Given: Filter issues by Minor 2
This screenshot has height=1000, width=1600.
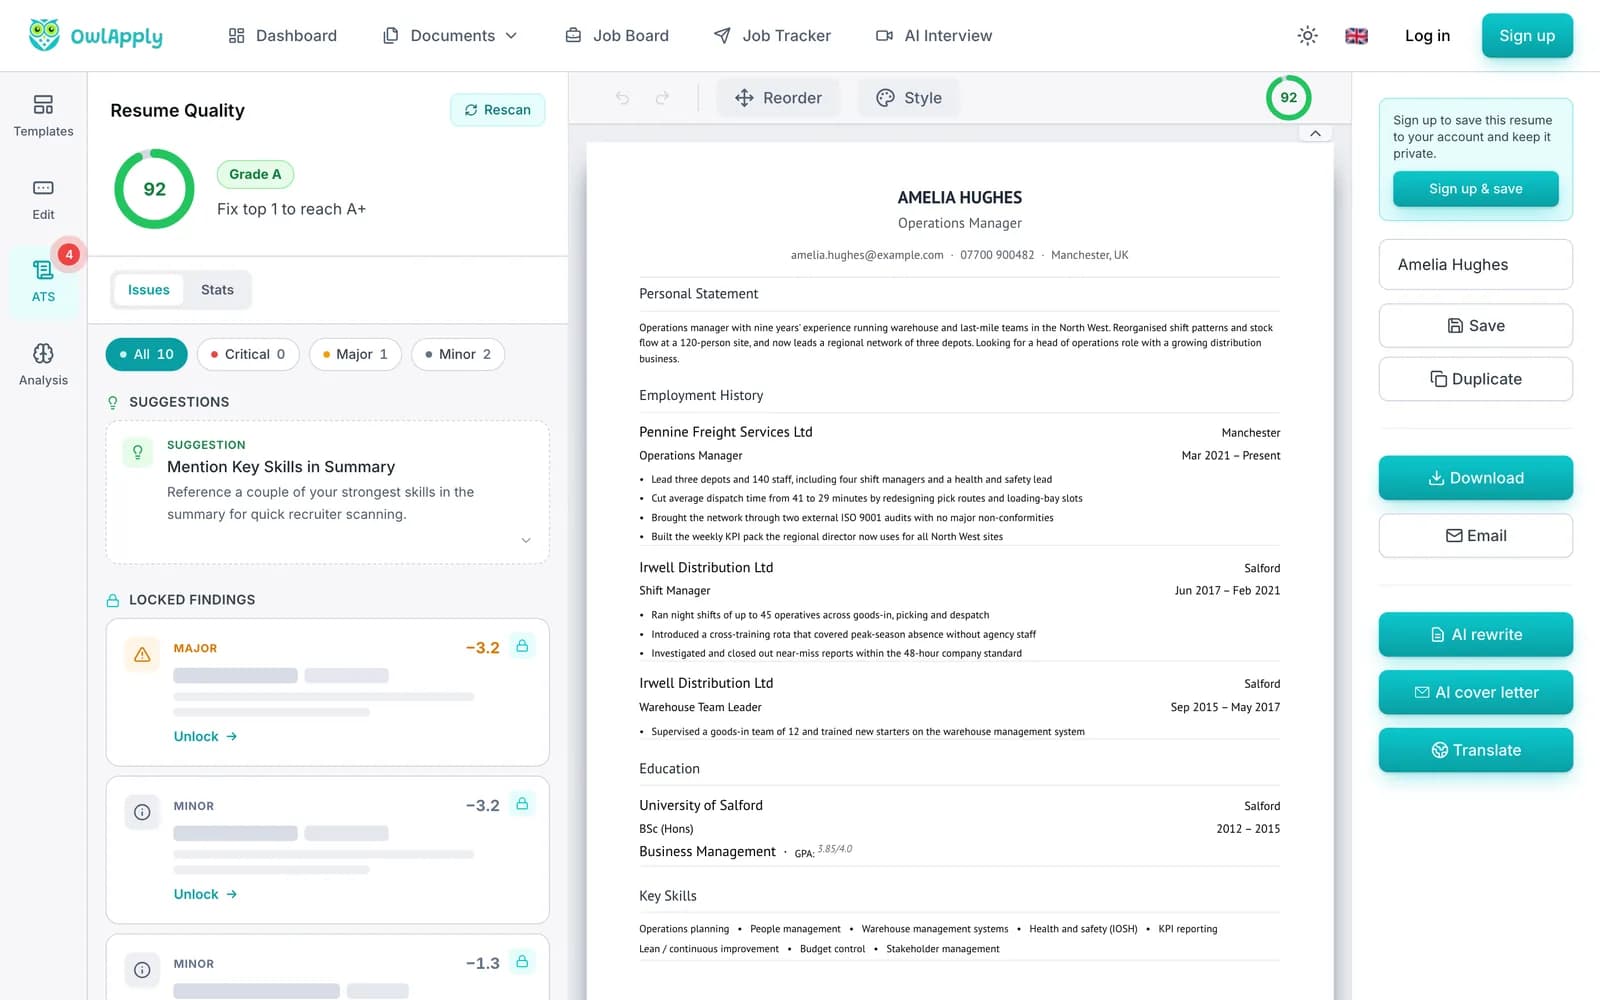Looking at the screenshot, I should (x=458, y=354).
